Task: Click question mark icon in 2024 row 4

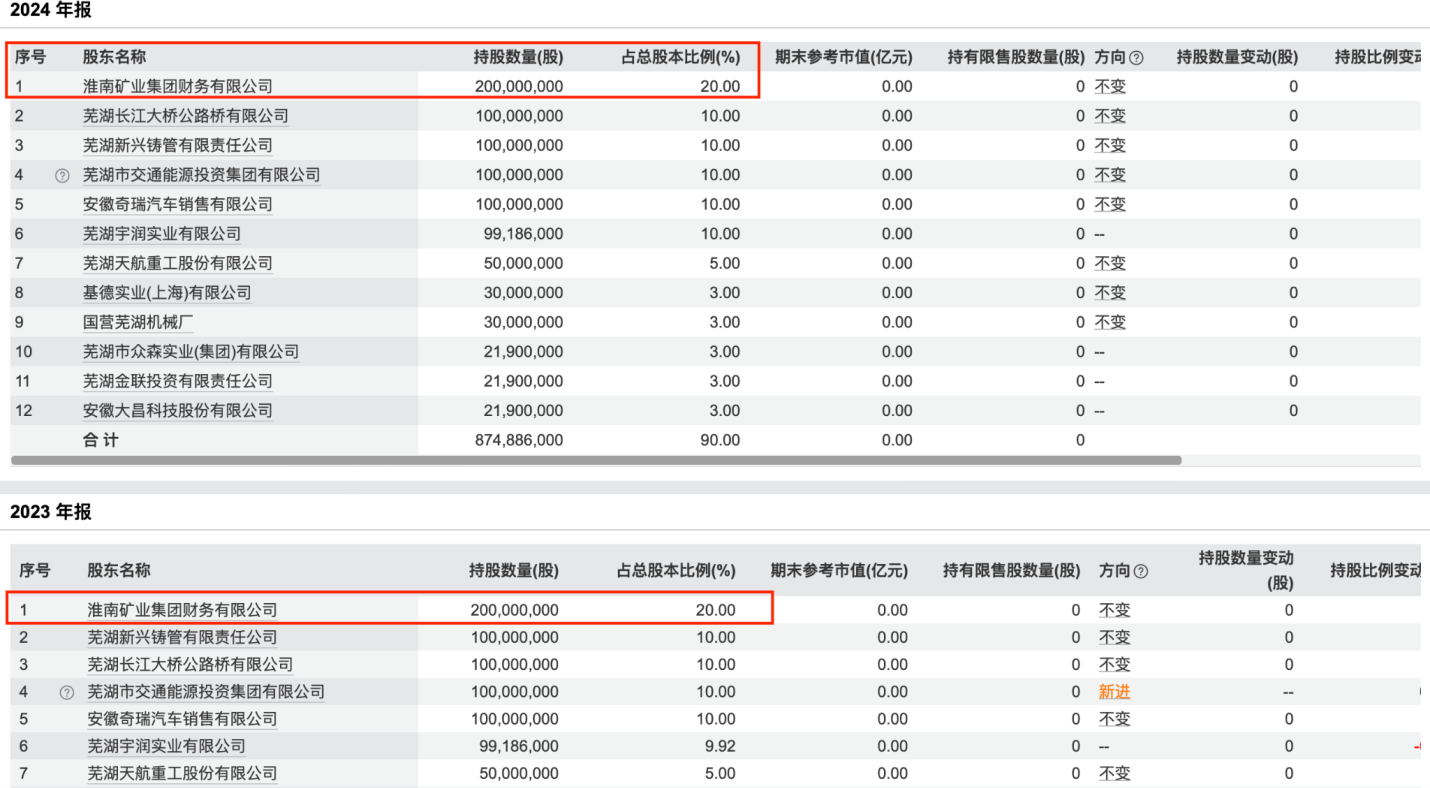Action: 62,175
